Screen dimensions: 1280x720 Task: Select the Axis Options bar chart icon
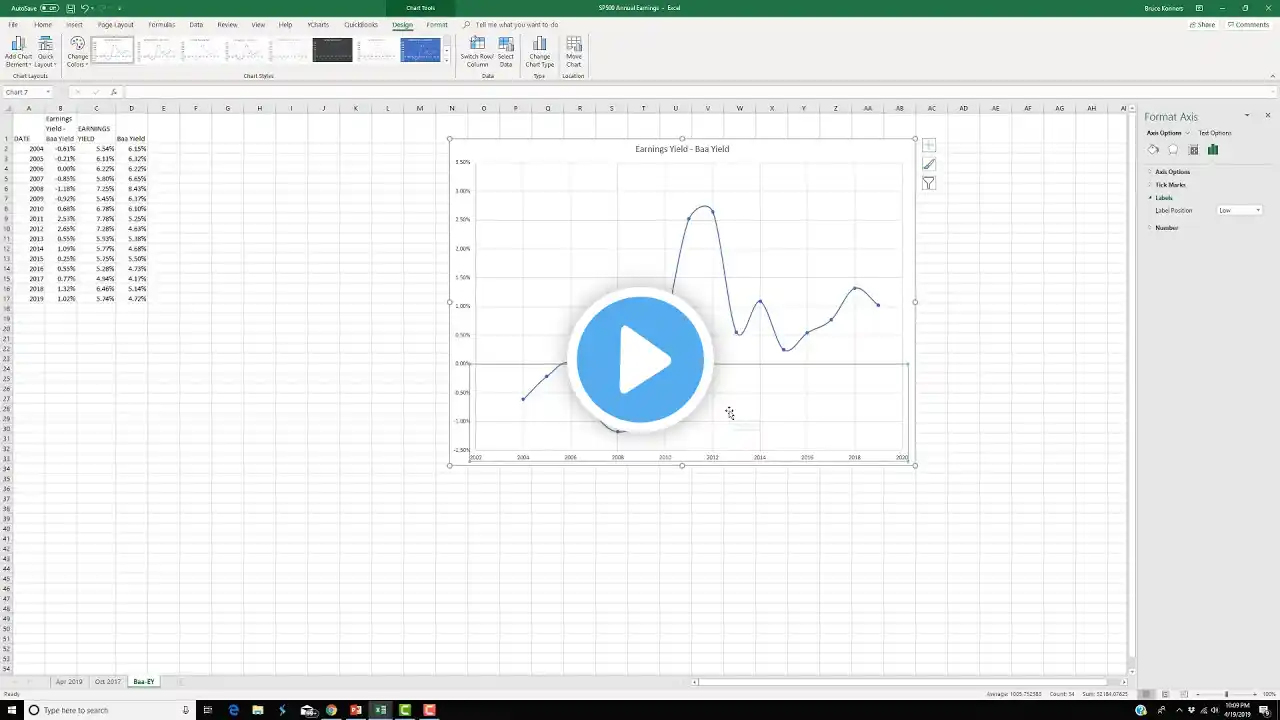pyautogui.click(x=1213, y=150)
